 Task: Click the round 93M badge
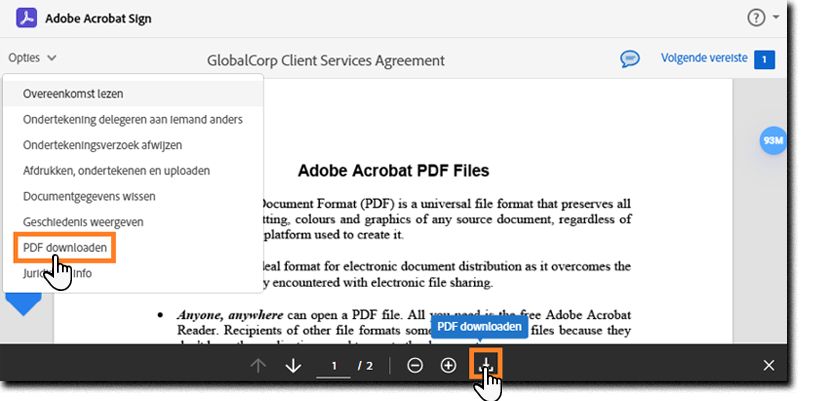[772, 141]
